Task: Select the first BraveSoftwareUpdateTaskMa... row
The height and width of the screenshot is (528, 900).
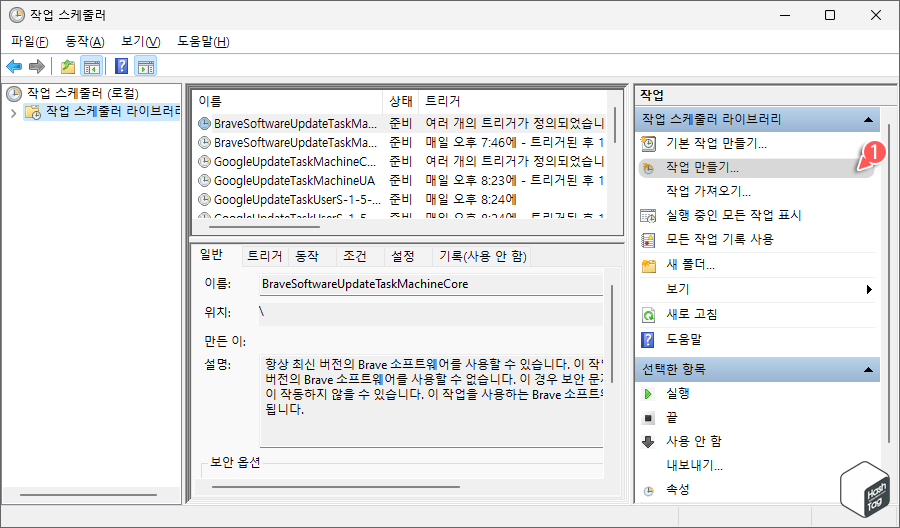Action: coord(401,123)
